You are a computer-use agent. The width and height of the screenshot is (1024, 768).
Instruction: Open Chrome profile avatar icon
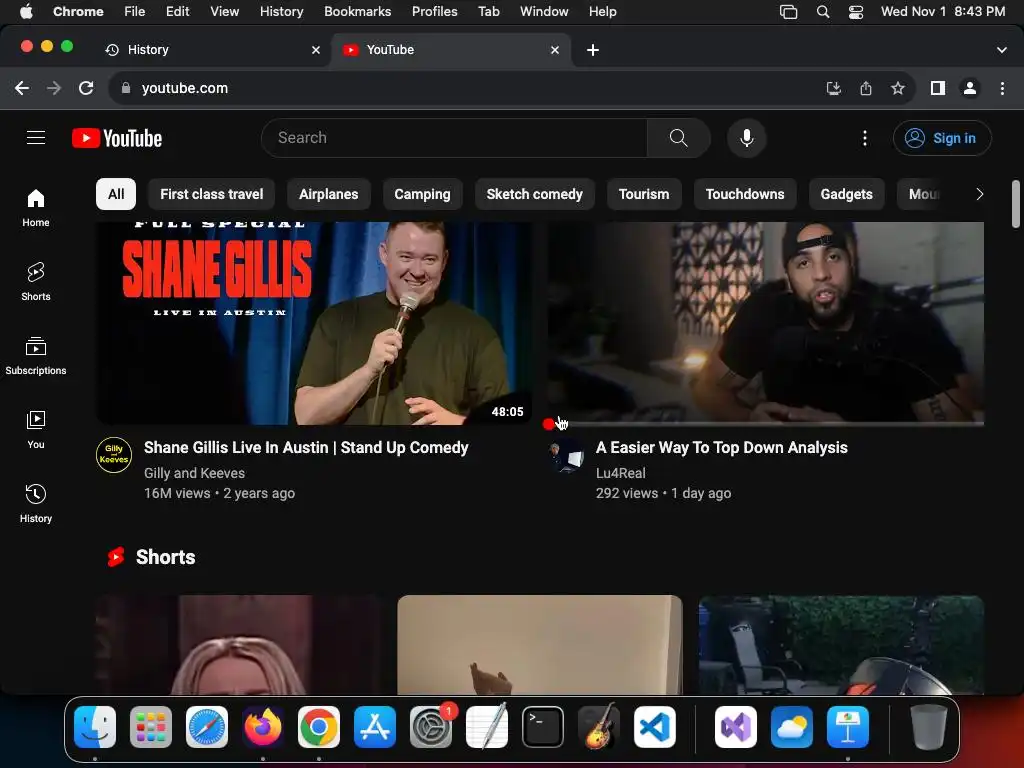click(970, 88)
